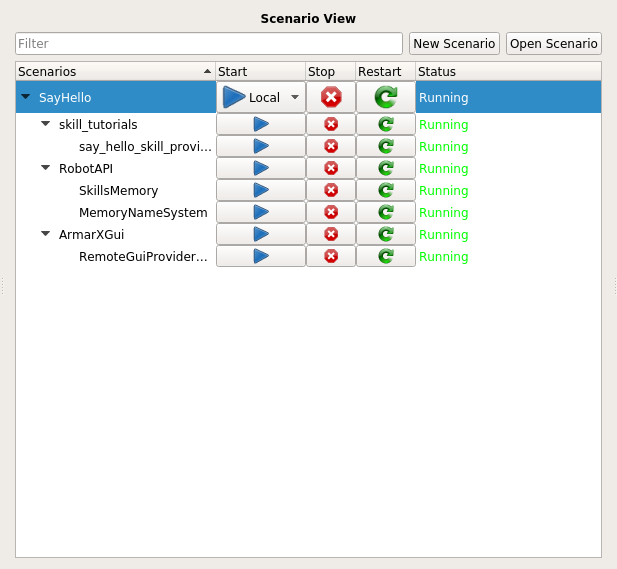Start the MemoryNameSystem component

point(261,212)
